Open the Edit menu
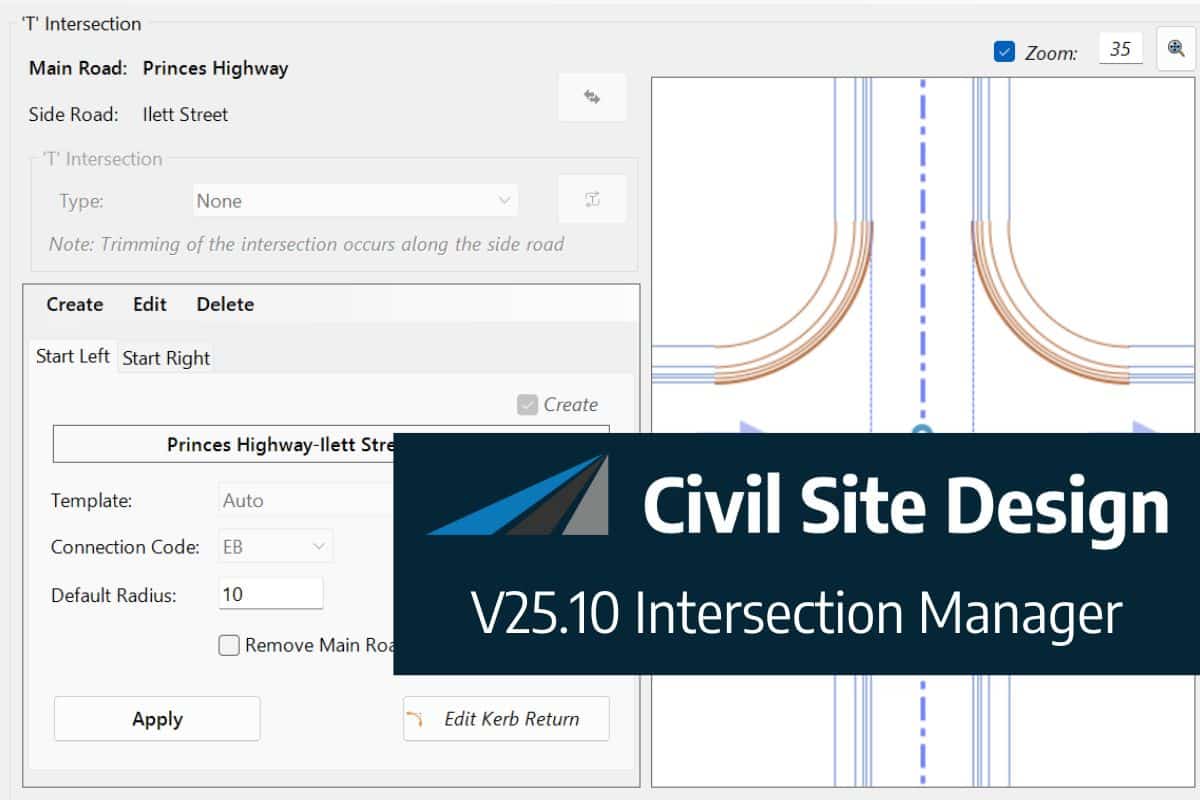 150,304
